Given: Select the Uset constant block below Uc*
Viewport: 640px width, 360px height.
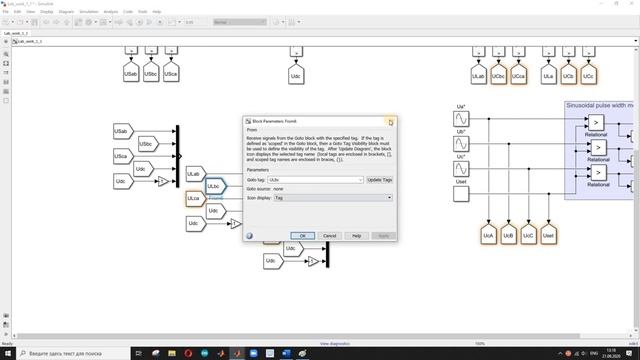Looking at the screenshot, I should pos(461,194).
